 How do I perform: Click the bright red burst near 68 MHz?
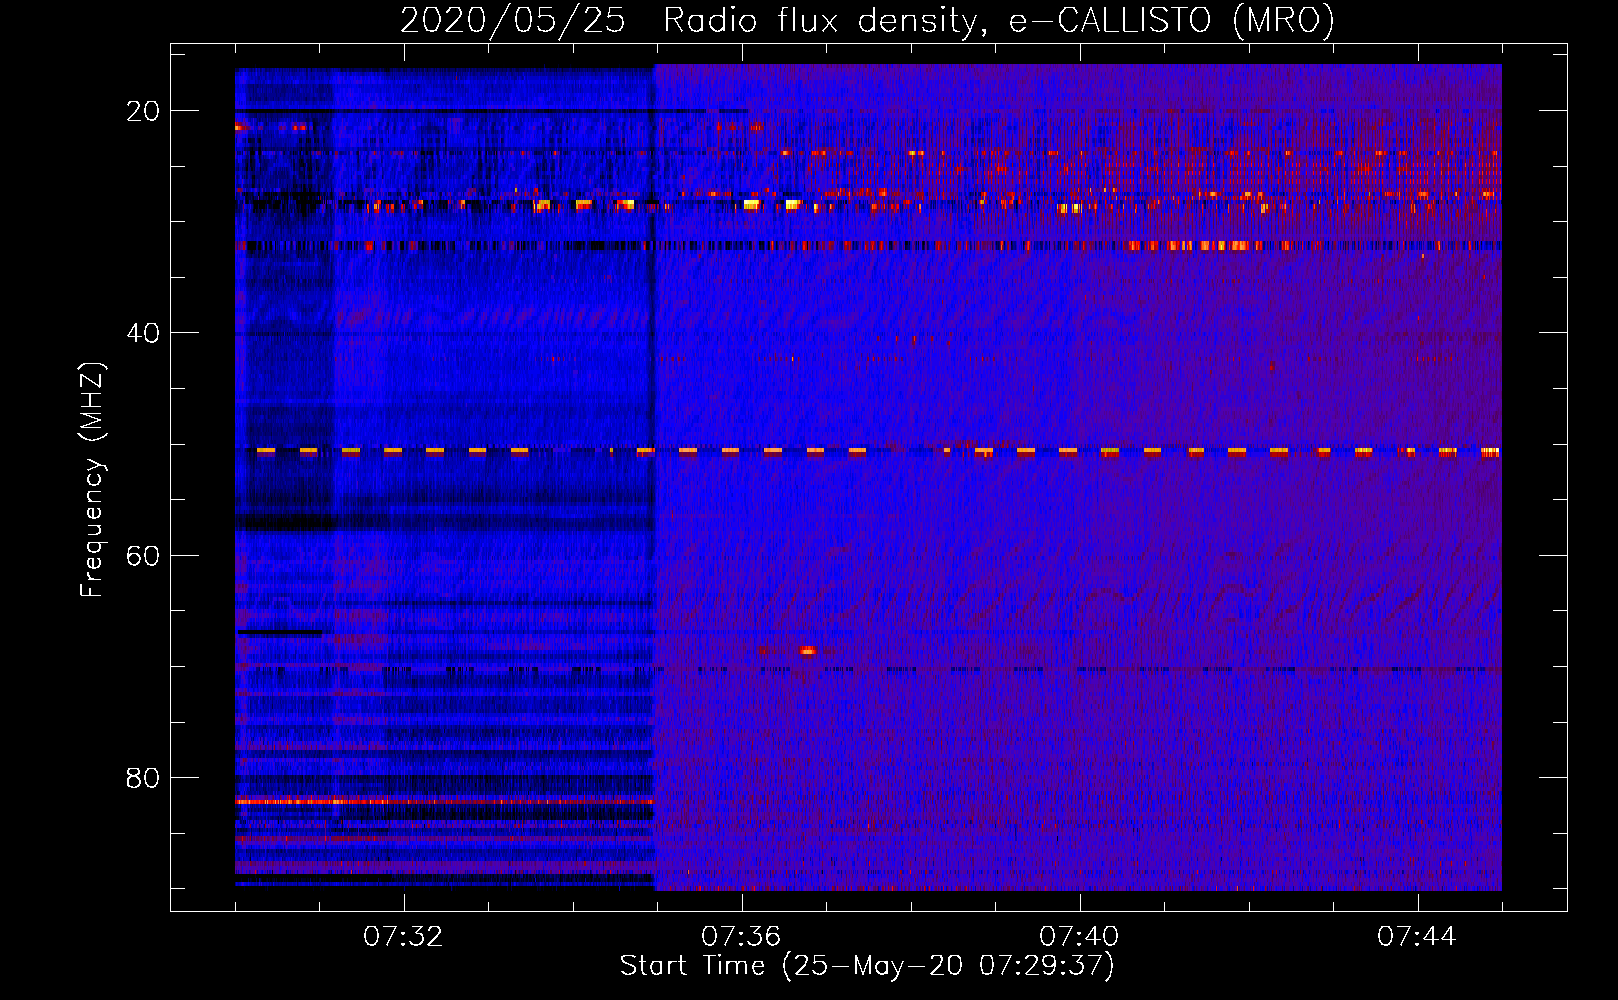click(x=807, y=651)
